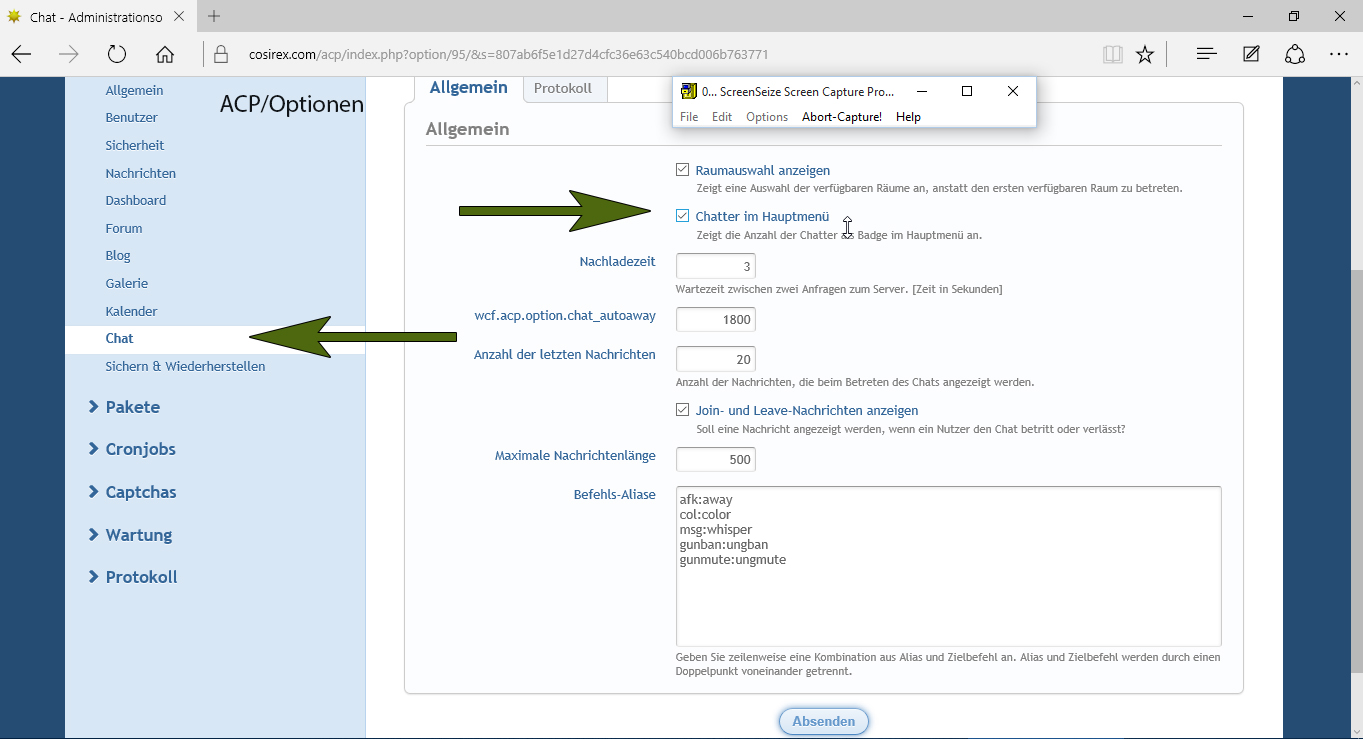Open browser More actions ellipsis

pyautogui.click(x=1339, y=55)
